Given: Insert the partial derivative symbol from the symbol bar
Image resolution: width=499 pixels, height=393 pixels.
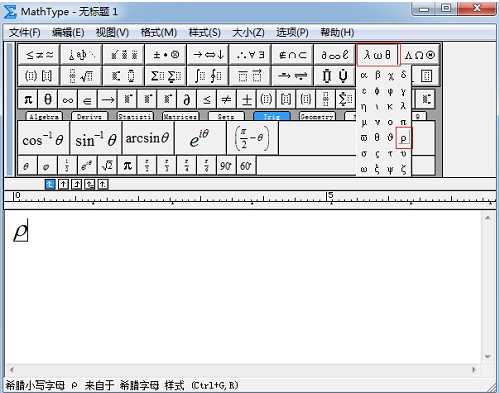Looking at the screenshot, I should click(x=187, y=99).
